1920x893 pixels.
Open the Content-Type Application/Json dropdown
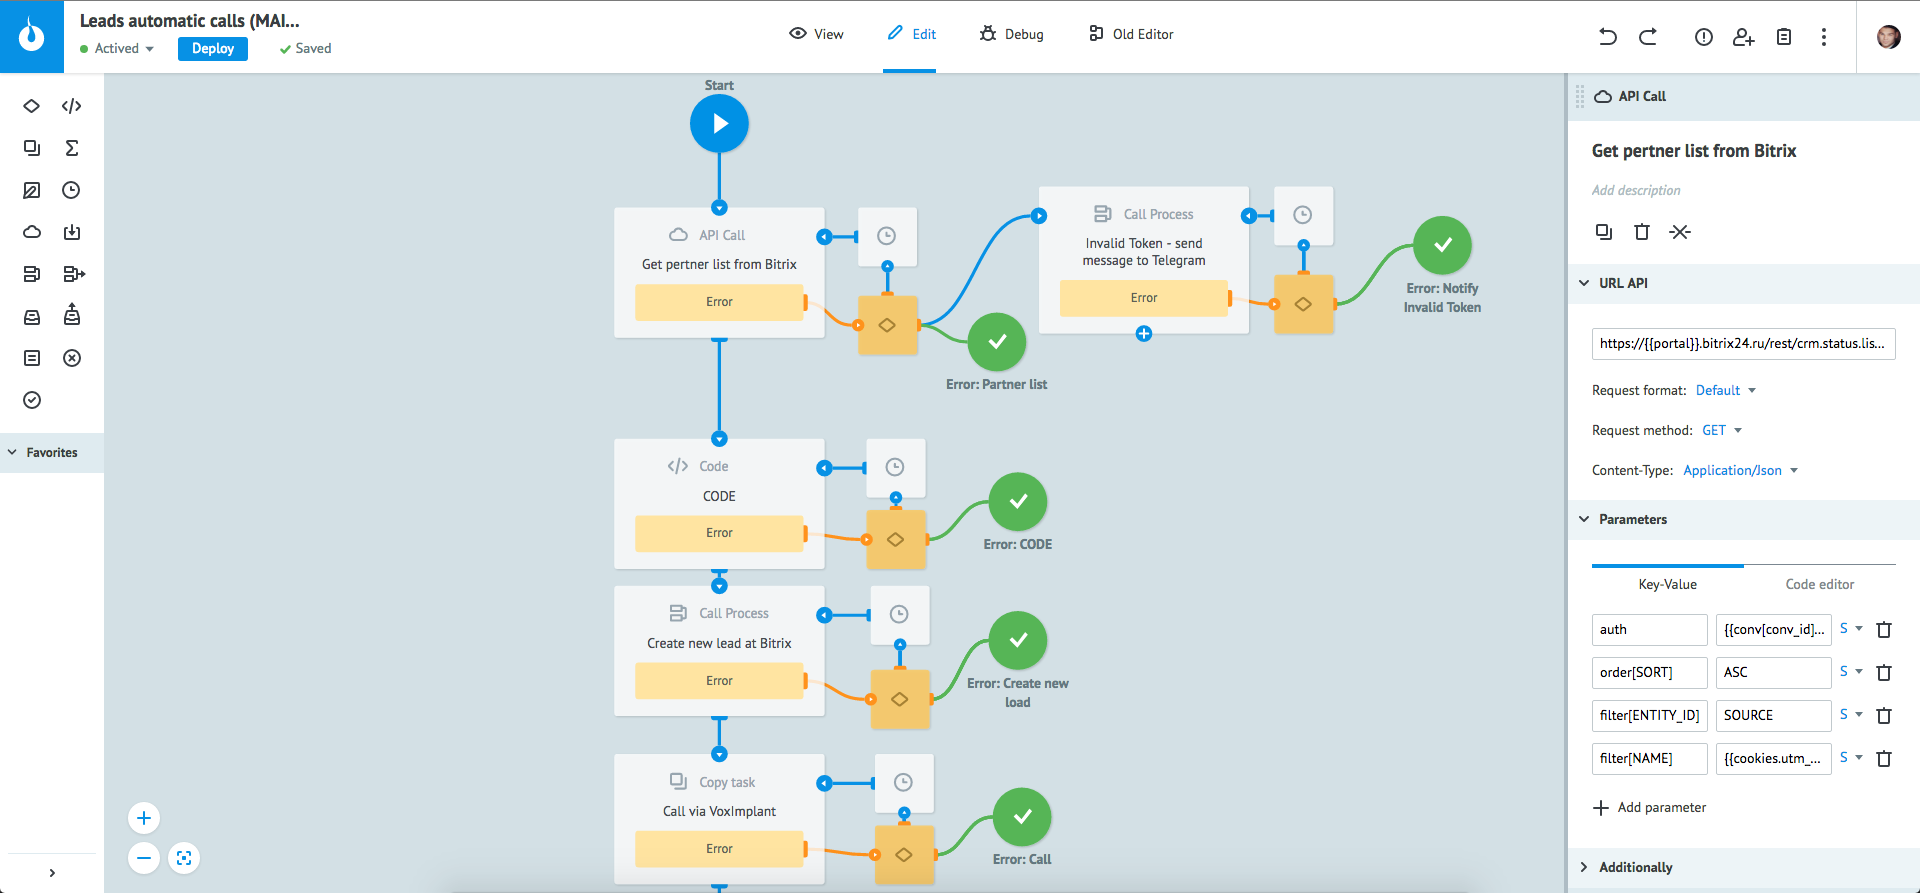coord(1740,471)
